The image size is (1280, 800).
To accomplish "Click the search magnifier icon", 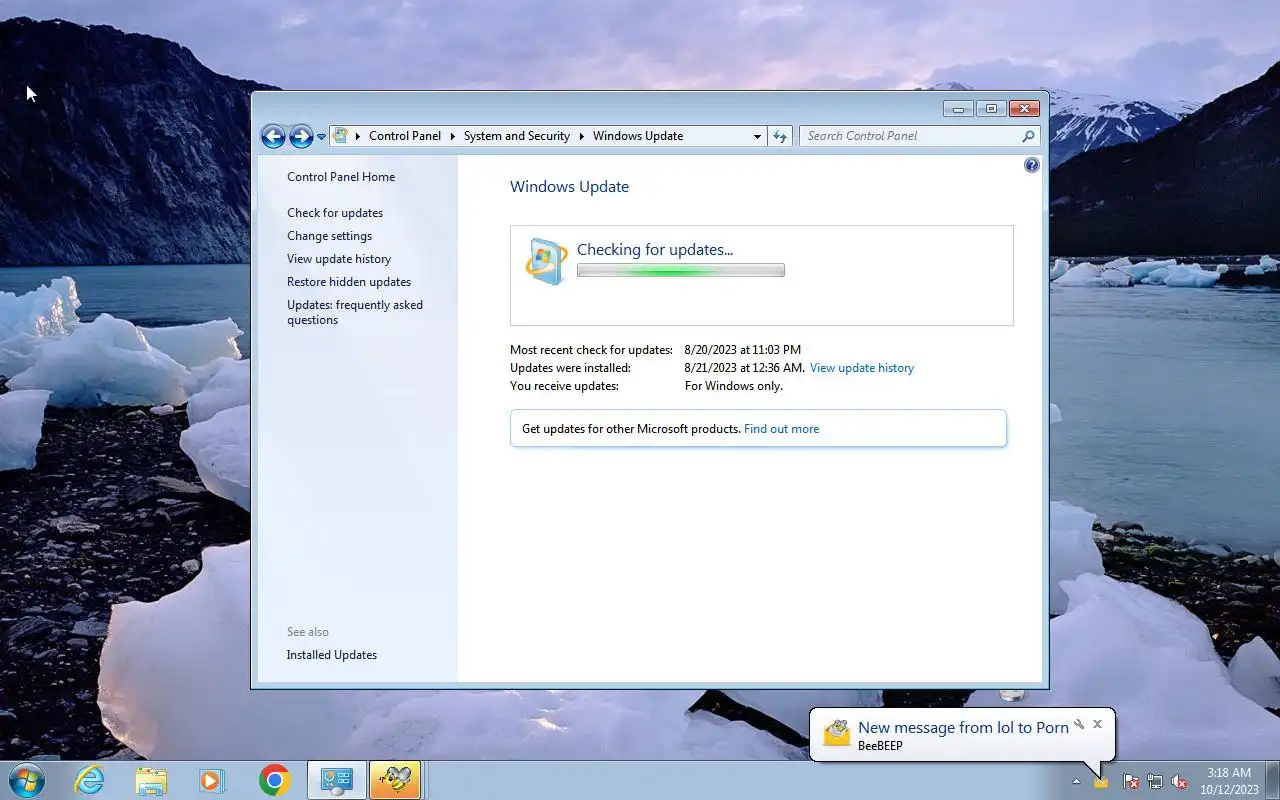I will 1028,136.
